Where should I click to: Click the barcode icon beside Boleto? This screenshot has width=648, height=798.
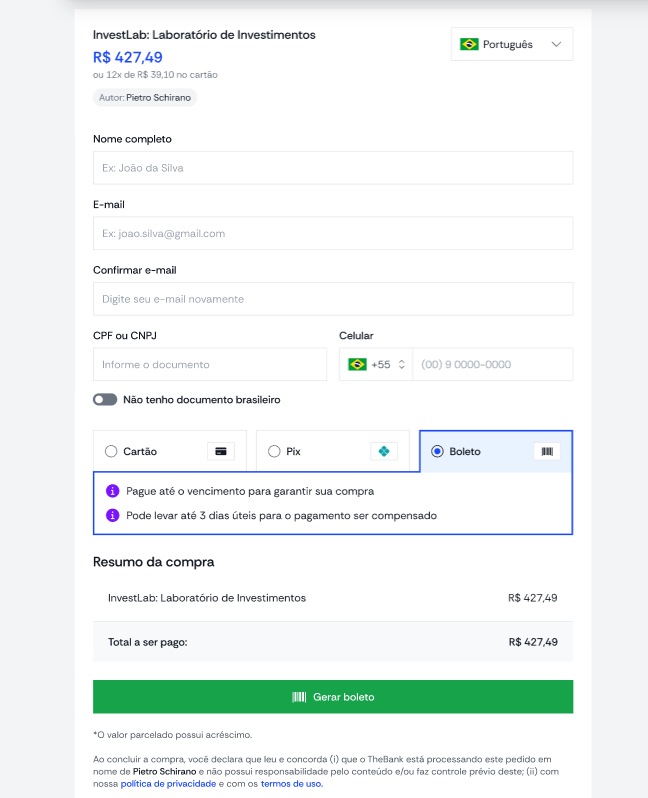[x=547, y=451]
